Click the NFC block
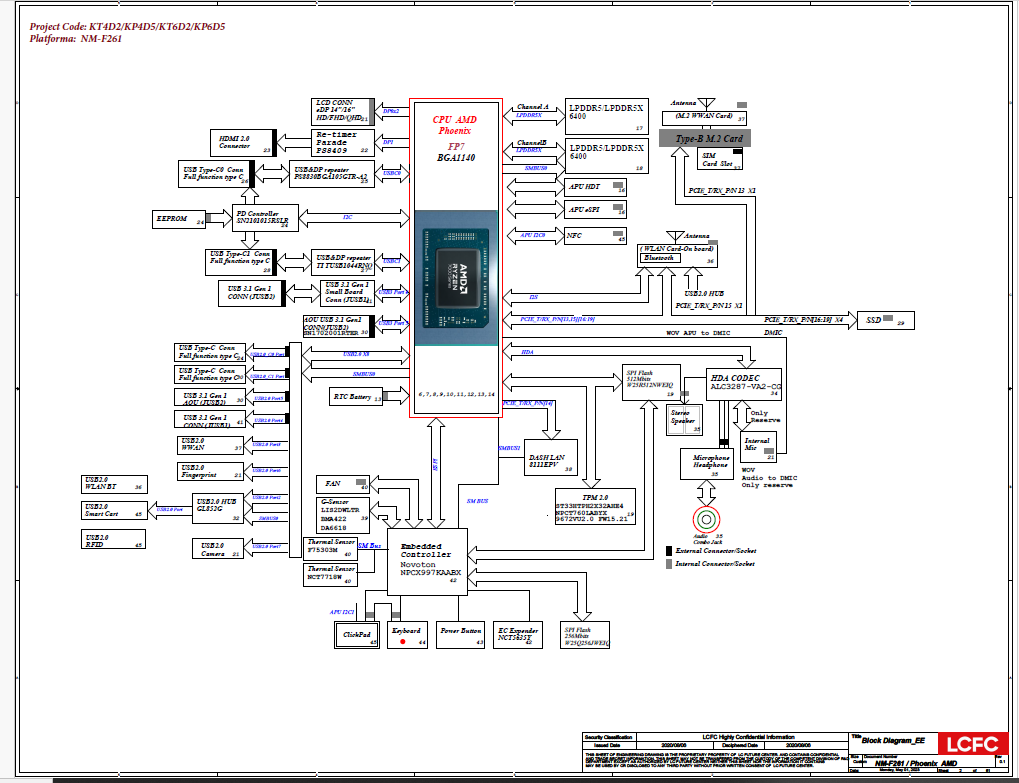 [595, 235]
